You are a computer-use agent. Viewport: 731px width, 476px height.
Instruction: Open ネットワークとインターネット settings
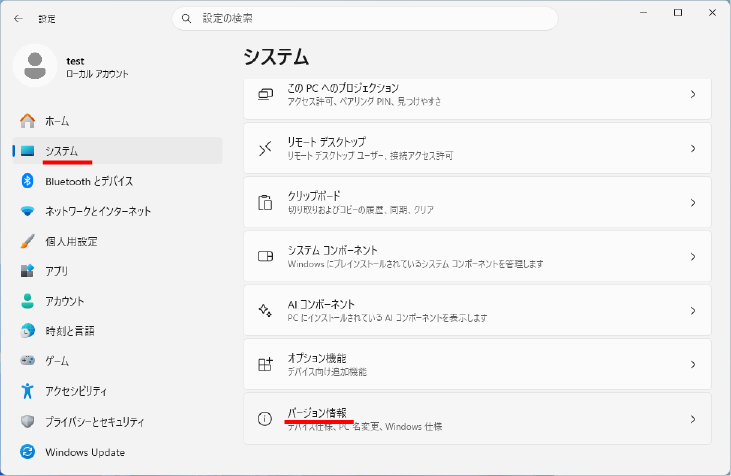[117, 211]
